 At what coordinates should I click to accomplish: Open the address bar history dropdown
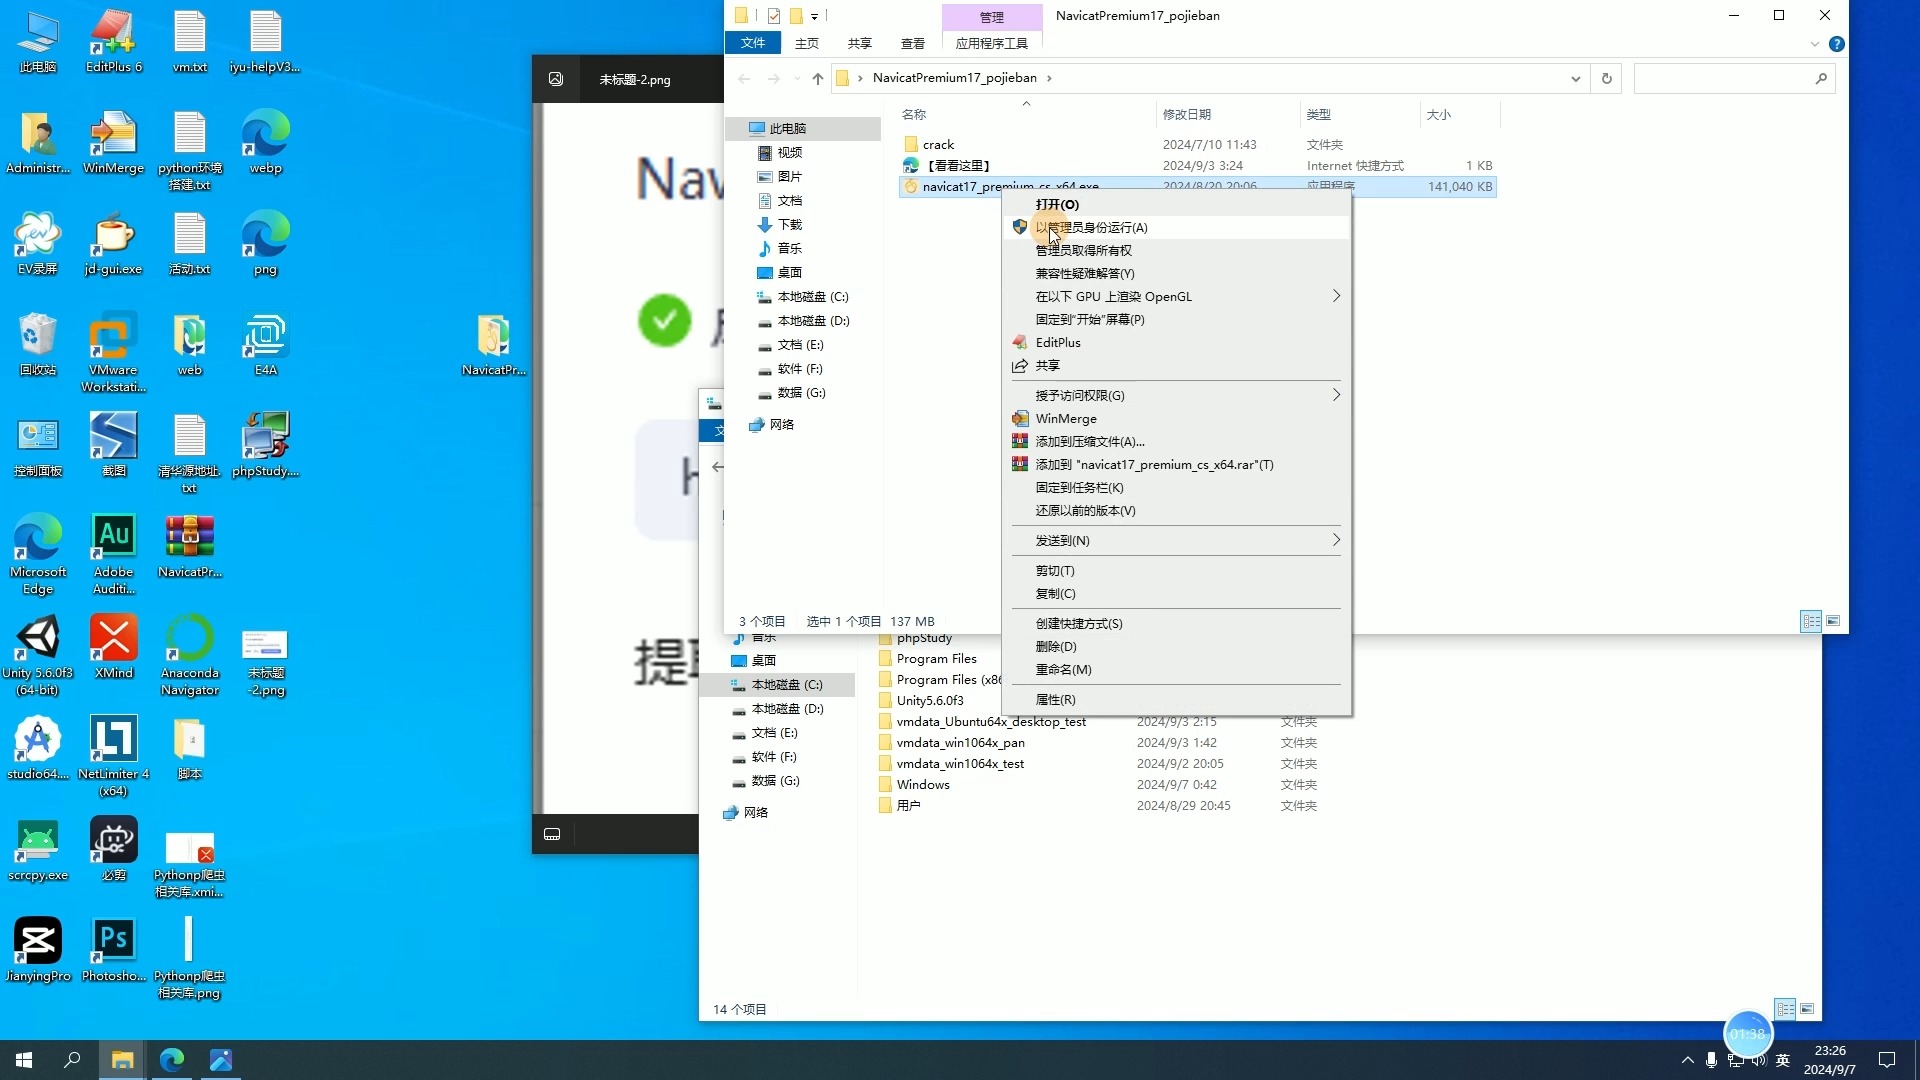click(1575, 78)
